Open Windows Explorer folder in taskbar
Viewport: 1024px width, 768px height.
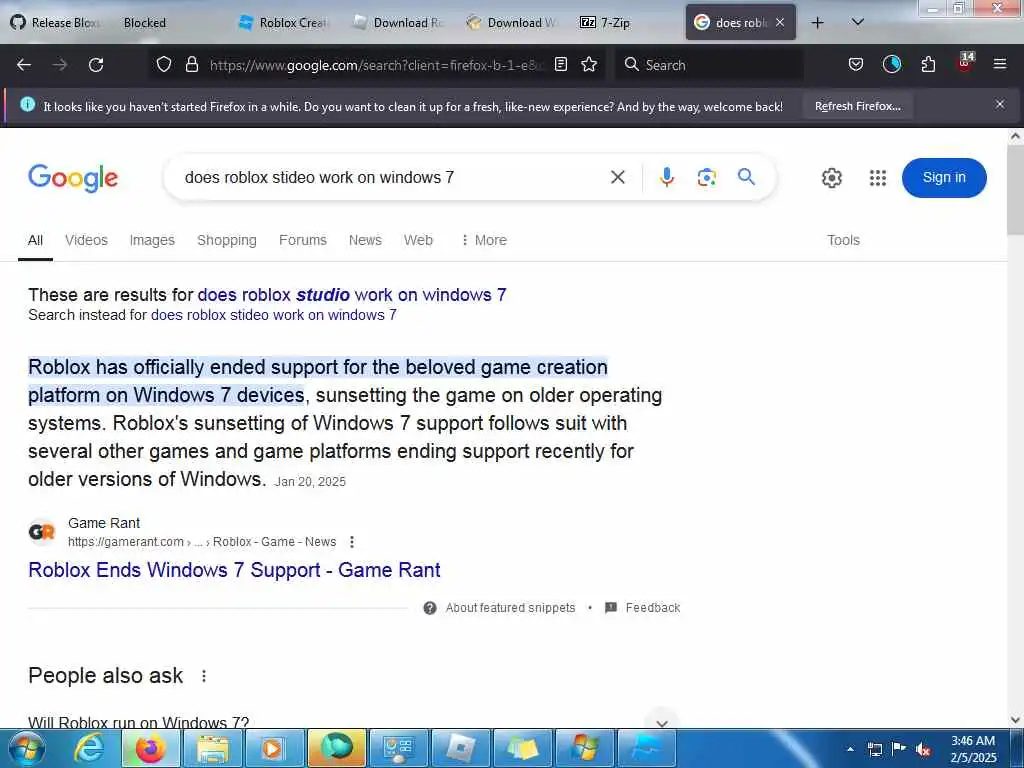pos(213,749)
